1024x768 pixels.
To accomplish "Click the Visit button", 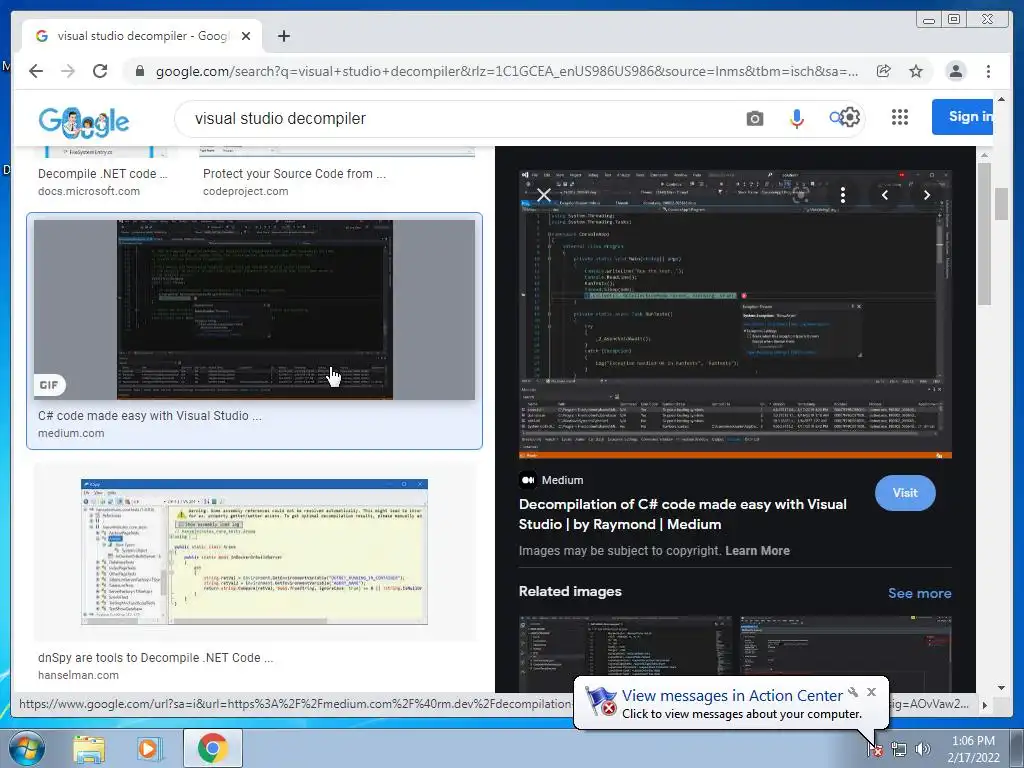I will tap(905, 493).
